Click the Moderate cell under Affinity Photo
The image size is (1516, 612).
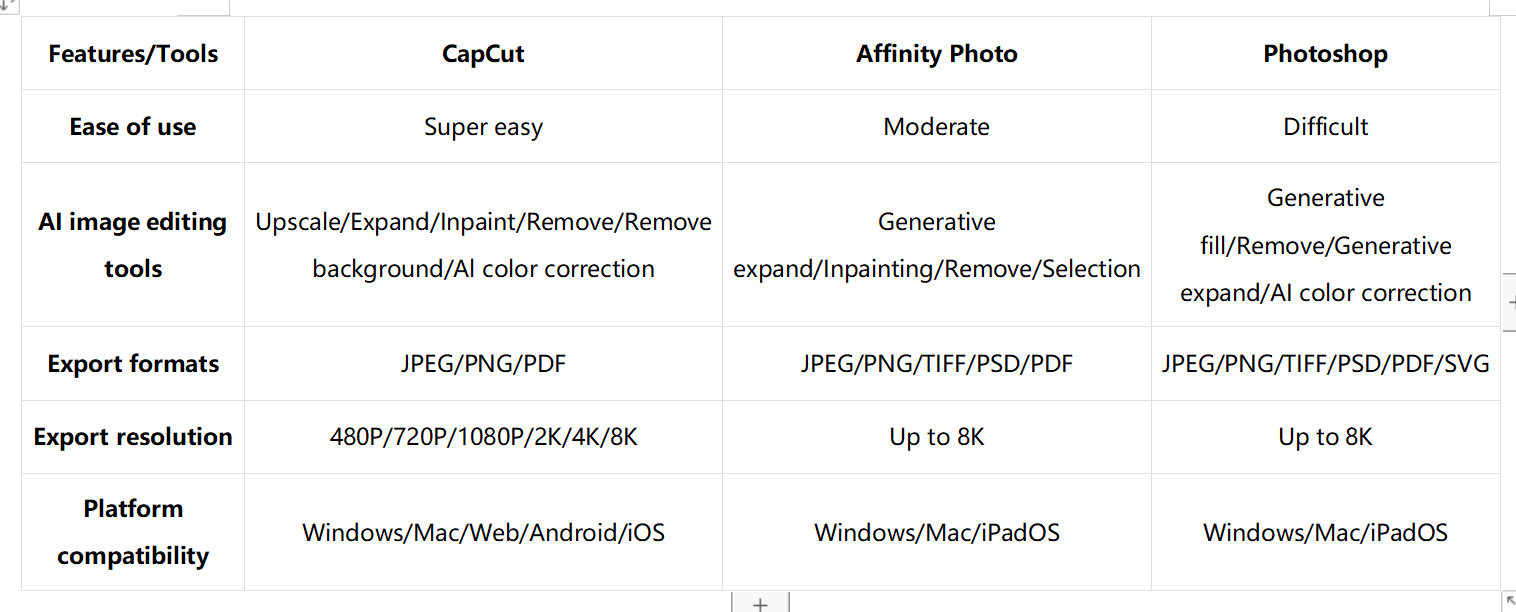(937, 127)
